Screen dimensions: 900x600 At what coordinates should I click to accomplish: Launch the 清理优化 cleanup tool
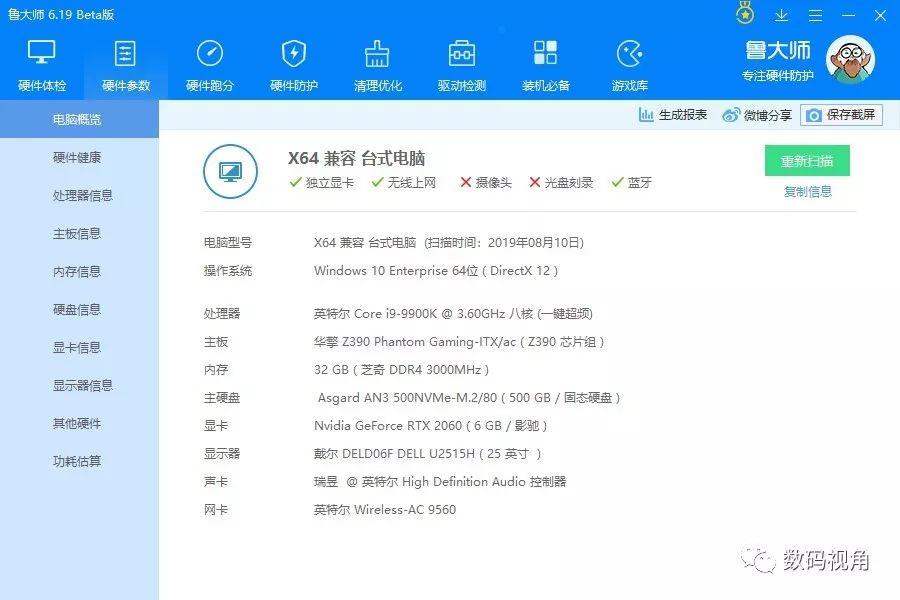[377, 62]
